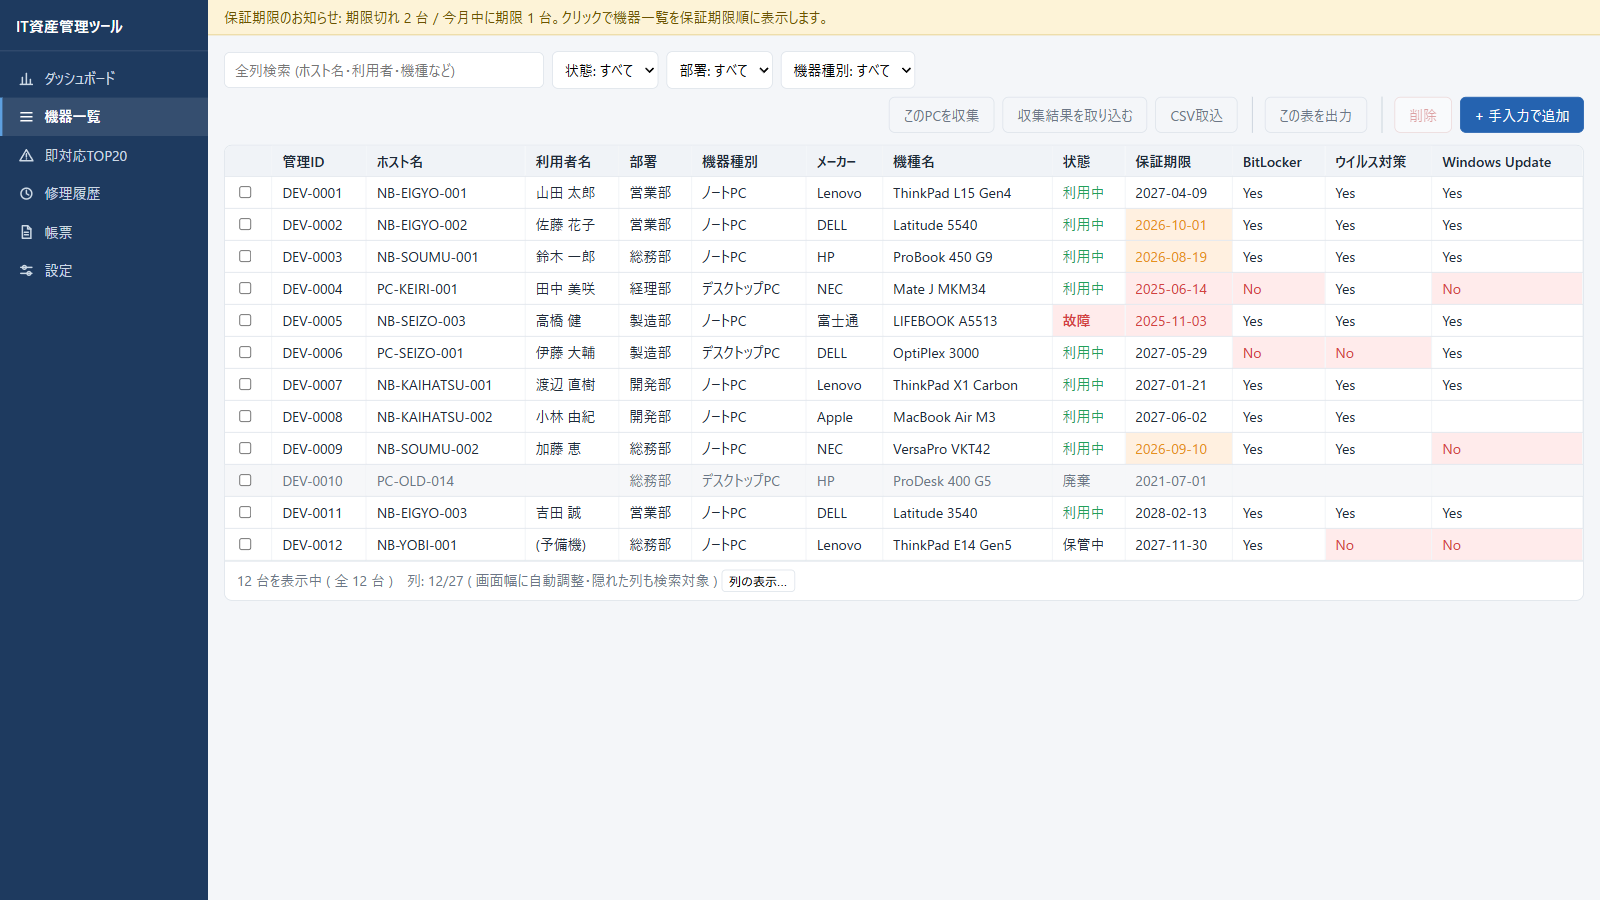This screenshot has width=1600, height=900.
Task: Click the Dashboard bar-chart icon in sidebar
Action: [27, 79]
